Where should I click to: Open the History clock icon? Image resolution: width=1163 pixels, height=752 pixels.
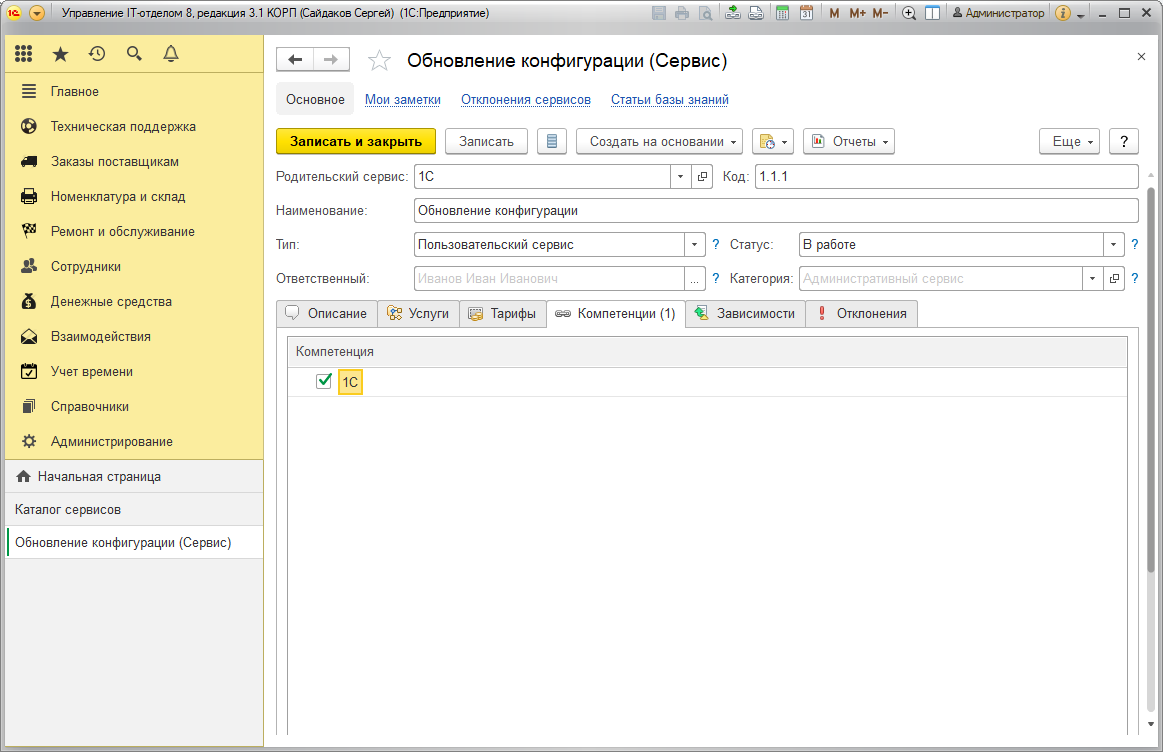97,53
